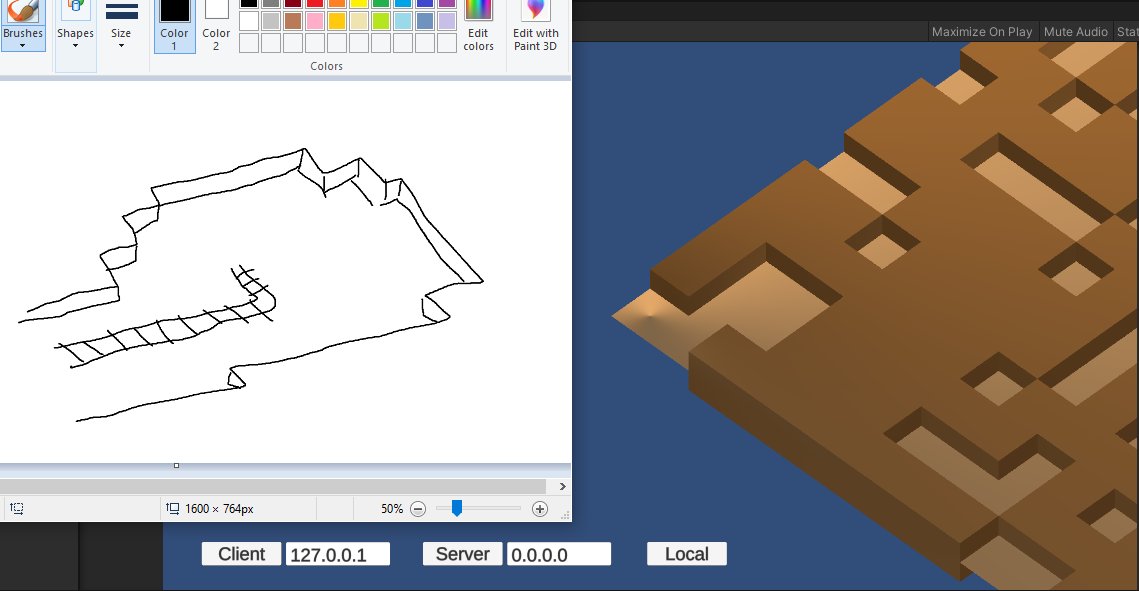The width and height of the screenshot is (1139, 591).
Task: Select Color 1 foreground button
Action: [174, 26]
